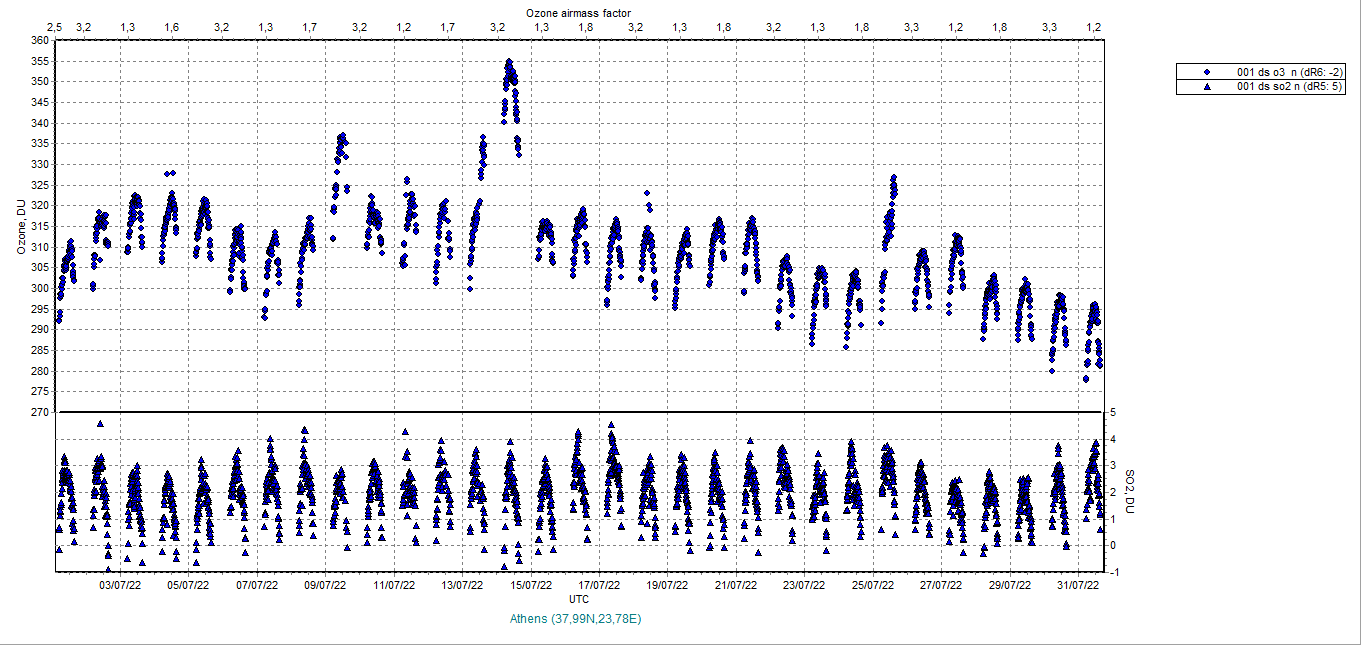Click the 'Ozone airmass factor' top axis title
Image resolution: width=1361 pixels, height=645 pixels.
579,11
